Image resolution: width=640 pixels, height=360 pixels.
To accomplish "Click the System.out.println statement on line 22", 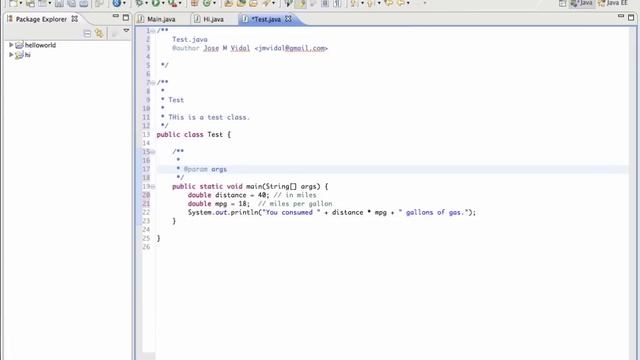I will pyautogui.click(x=332, y=212).
